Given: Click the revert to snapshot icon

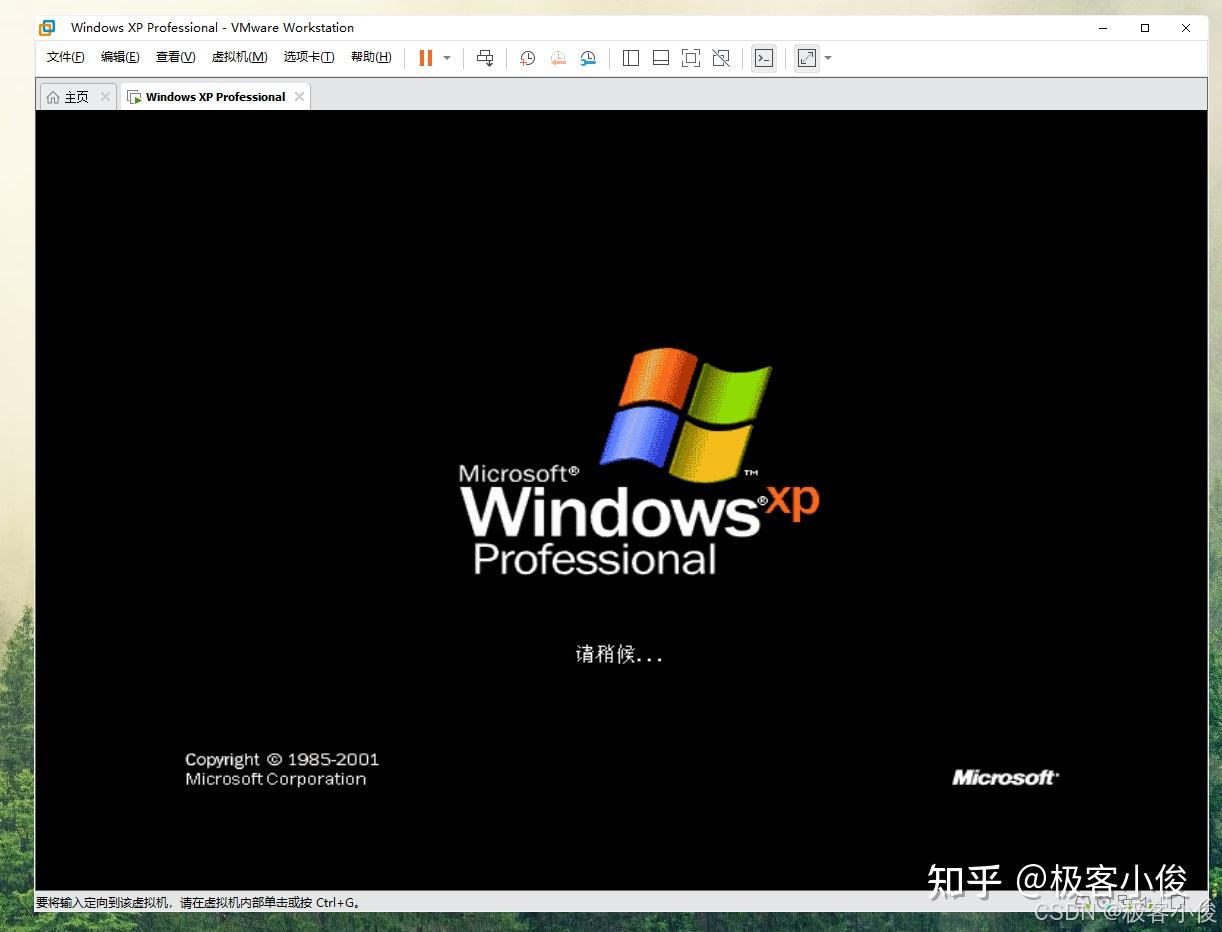Looking at the screenshot, I should tap(558, 58).
